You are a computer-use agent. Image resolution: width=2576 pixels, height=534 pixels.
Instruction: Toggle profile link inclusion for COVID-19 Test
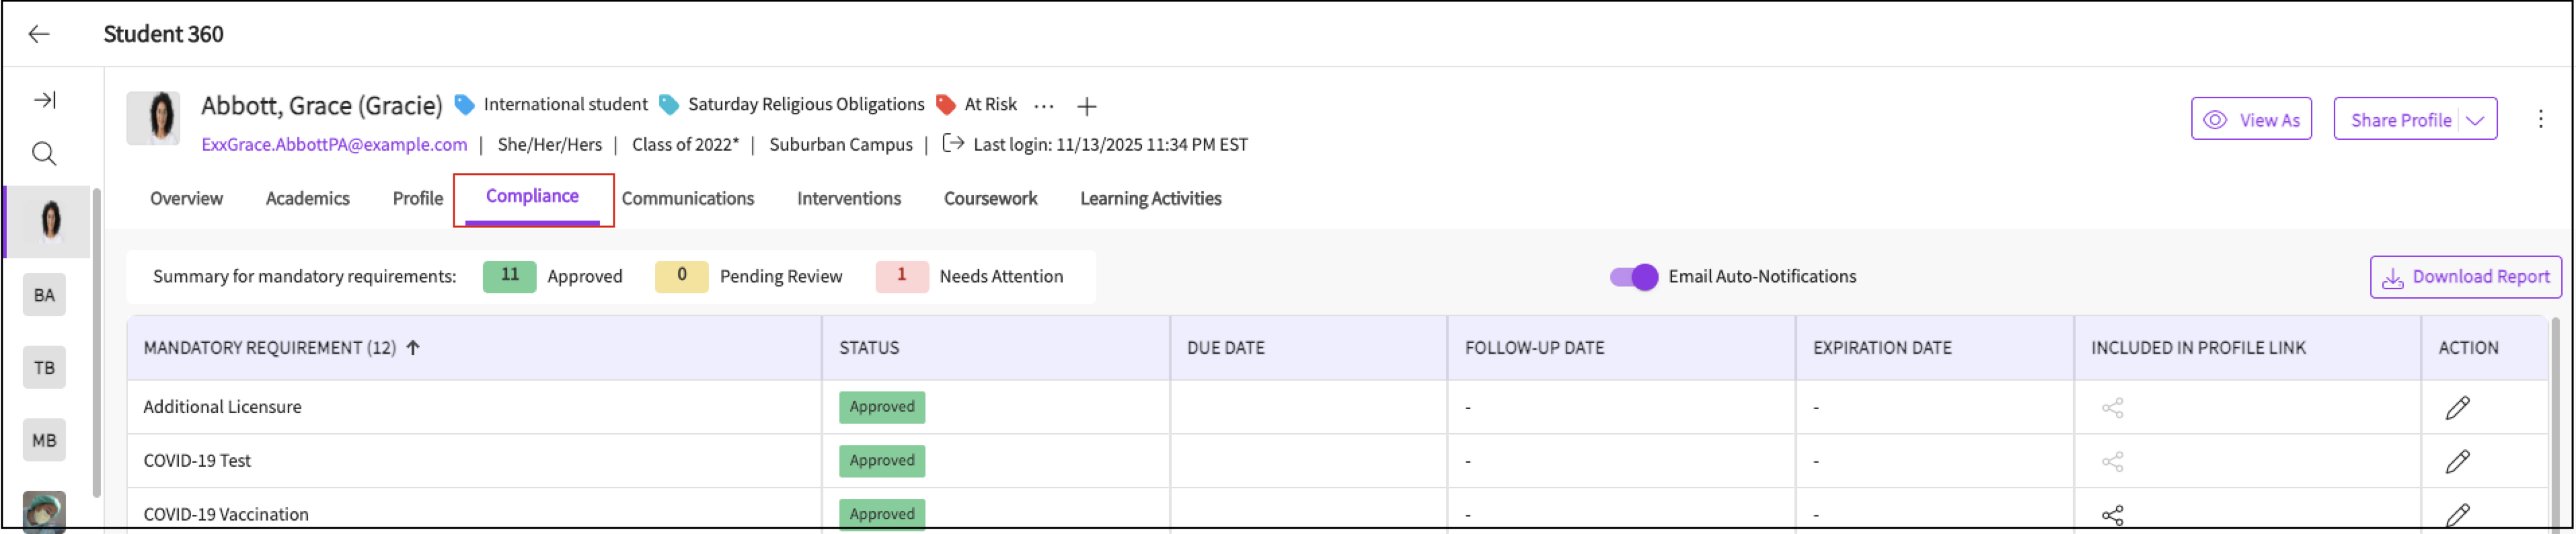coord(2112,462)
